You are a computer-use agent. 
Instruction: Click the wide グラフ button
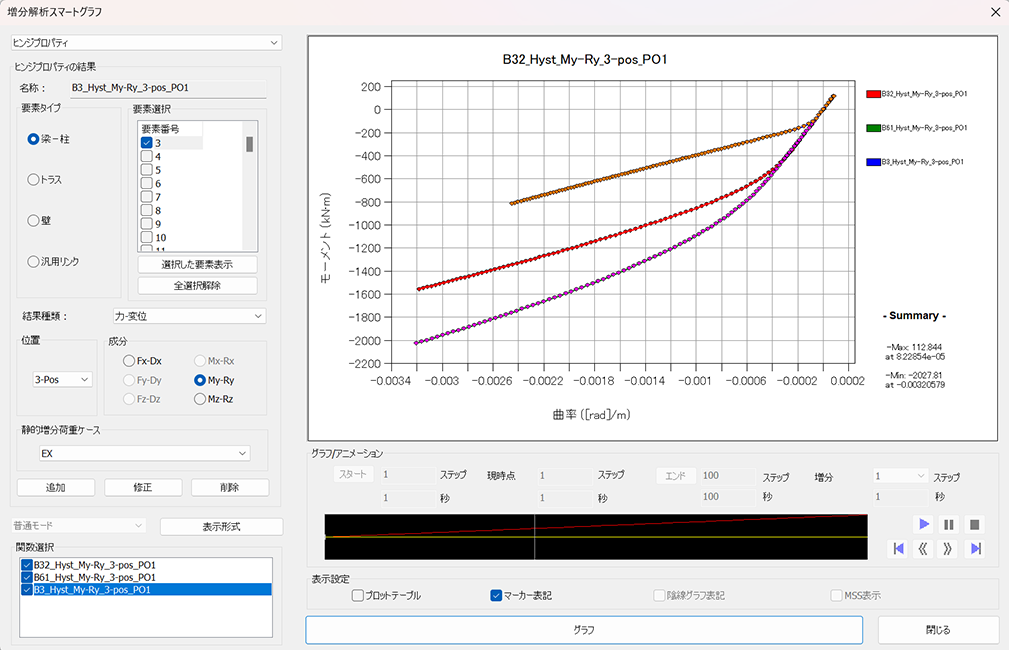point(583,630)
